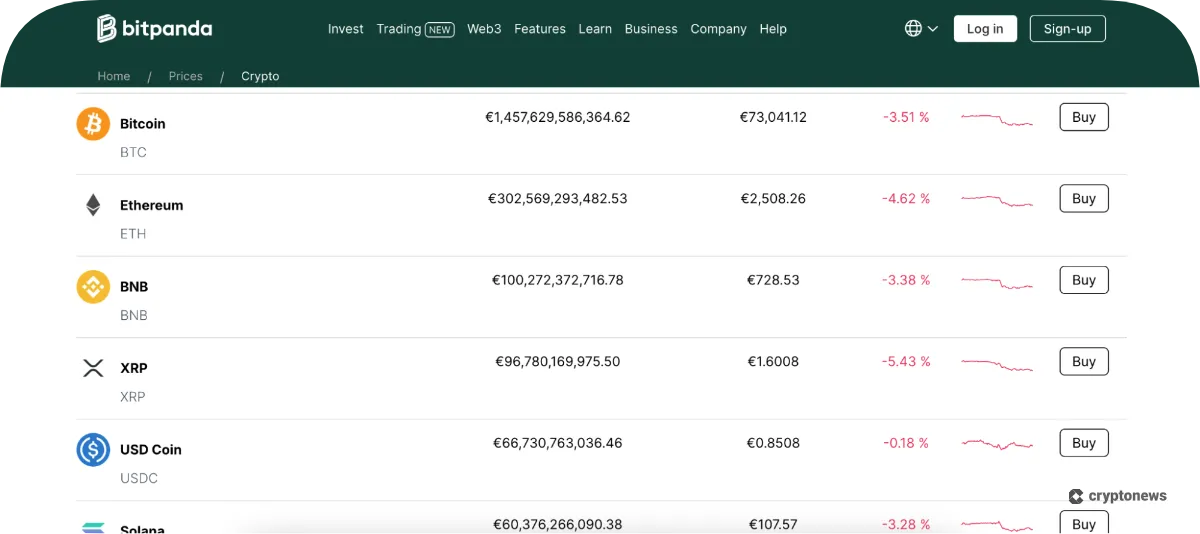Open the BNB asset name
Image resolution: width=1200 pixels, height=534 pixels.
[134, 287]
